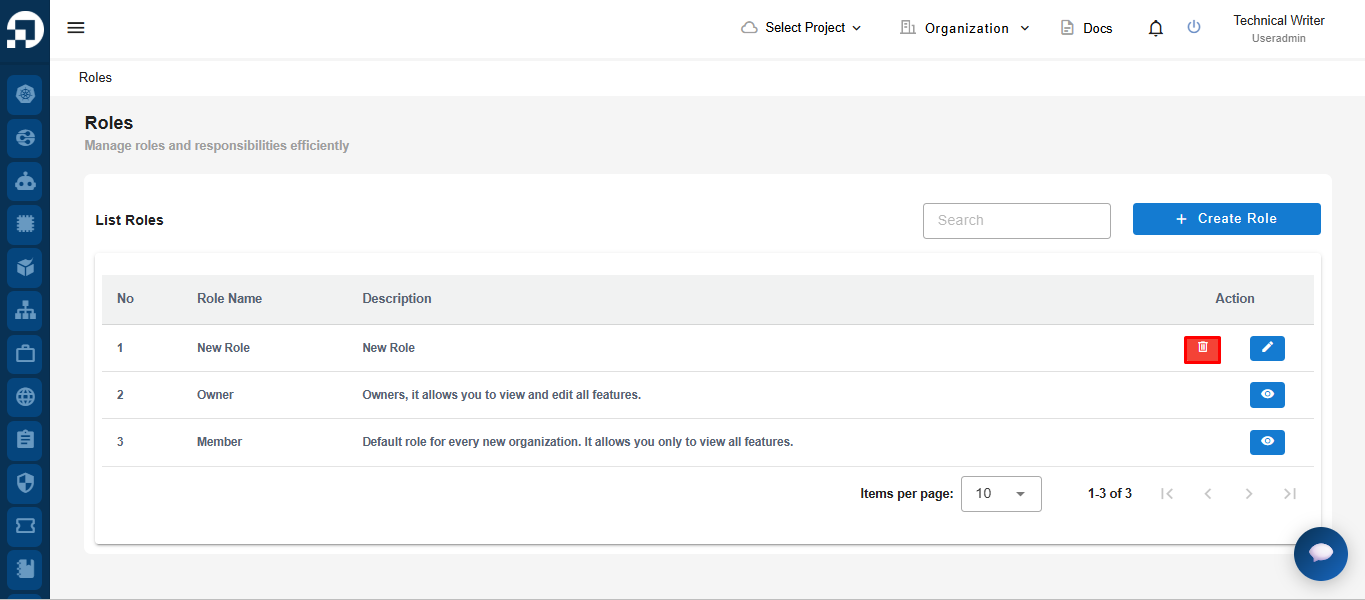Expand the Select Project dropdown
The height and width of the screenshot is (600, 1365).
tap(801, 28)
